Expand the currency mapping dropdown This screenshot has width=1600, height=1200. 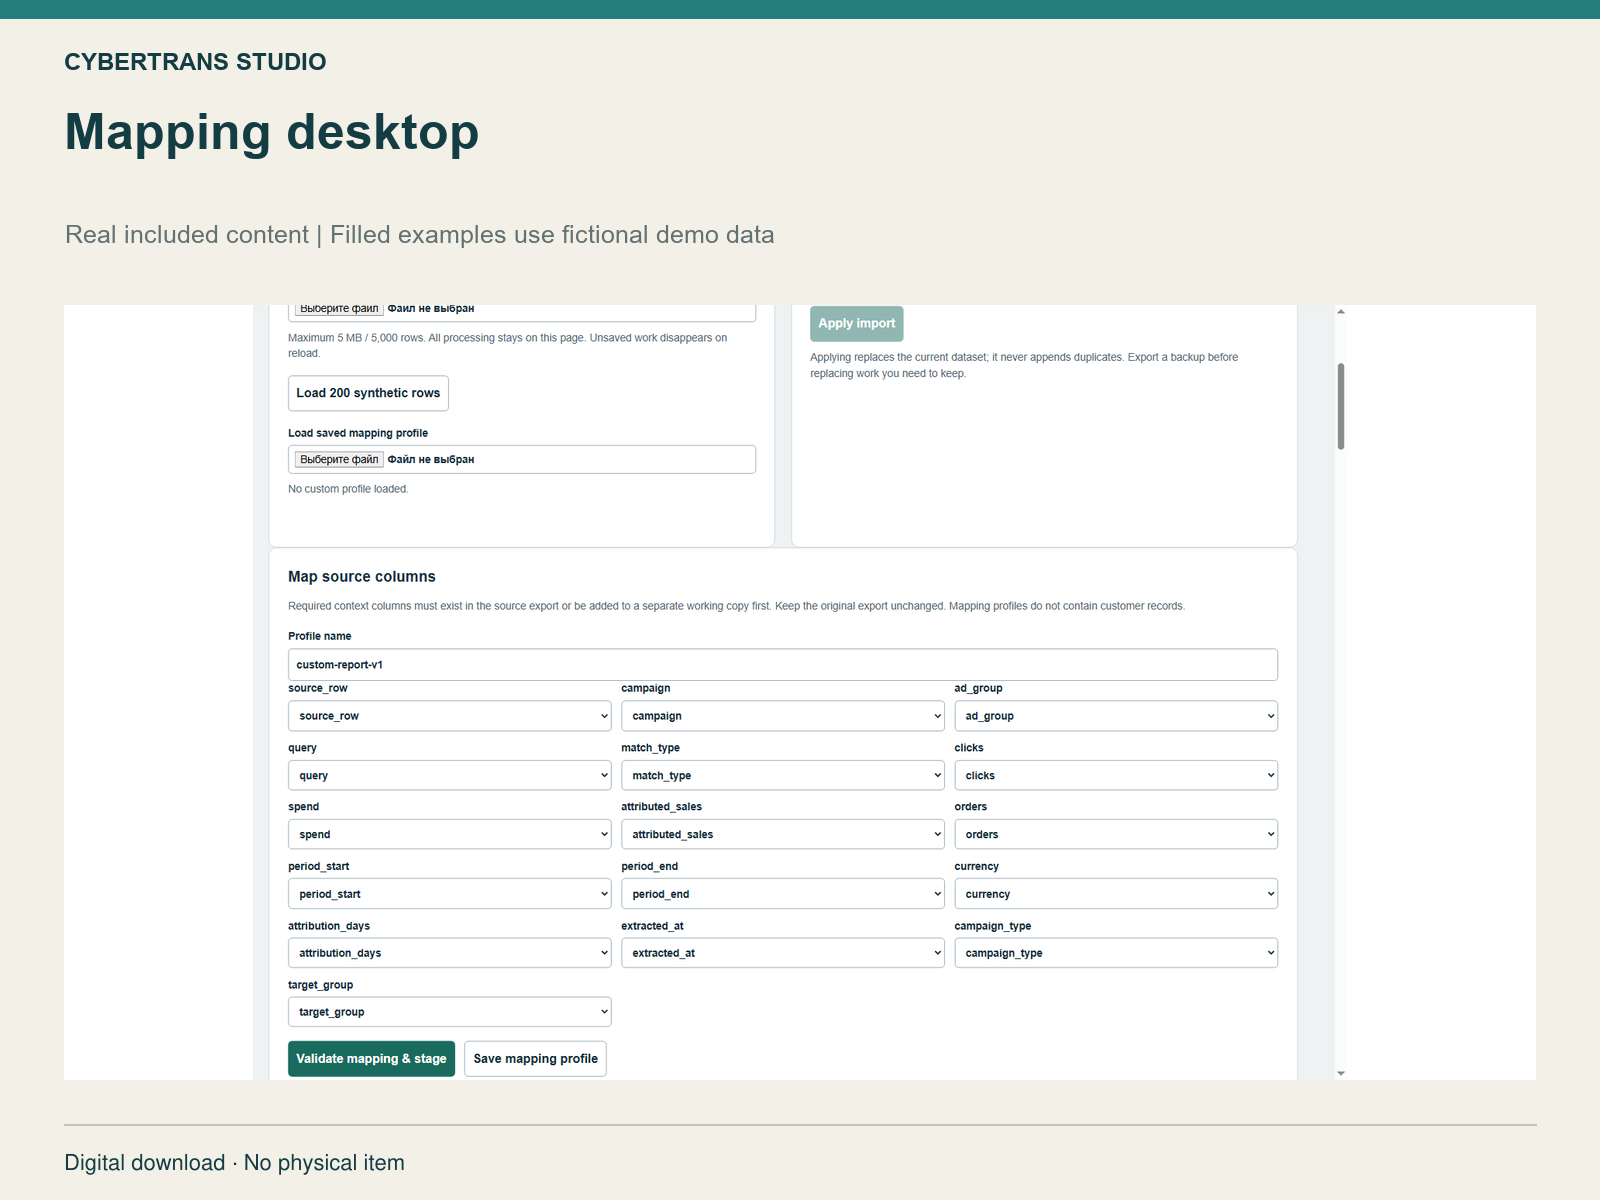(x=1116, y=894)
